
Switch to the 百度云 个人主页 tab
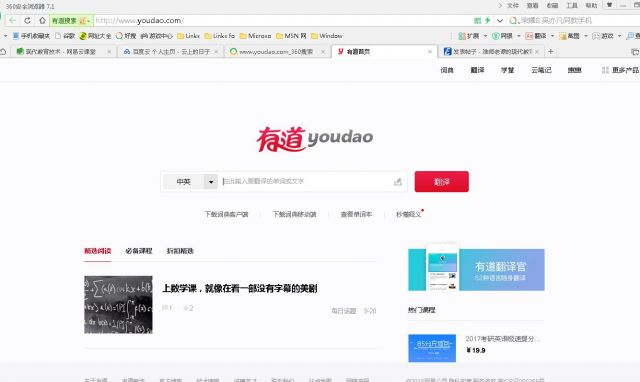[x=170, y=51]
